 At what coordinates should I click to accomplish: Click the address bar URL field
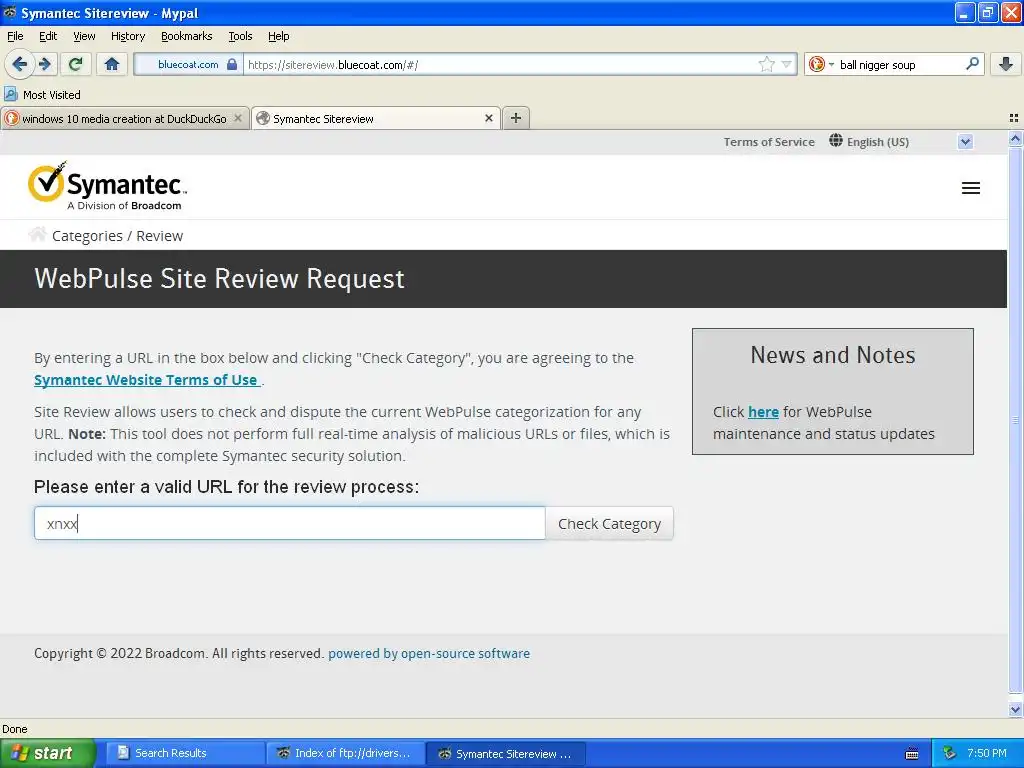tap(500, 64)
